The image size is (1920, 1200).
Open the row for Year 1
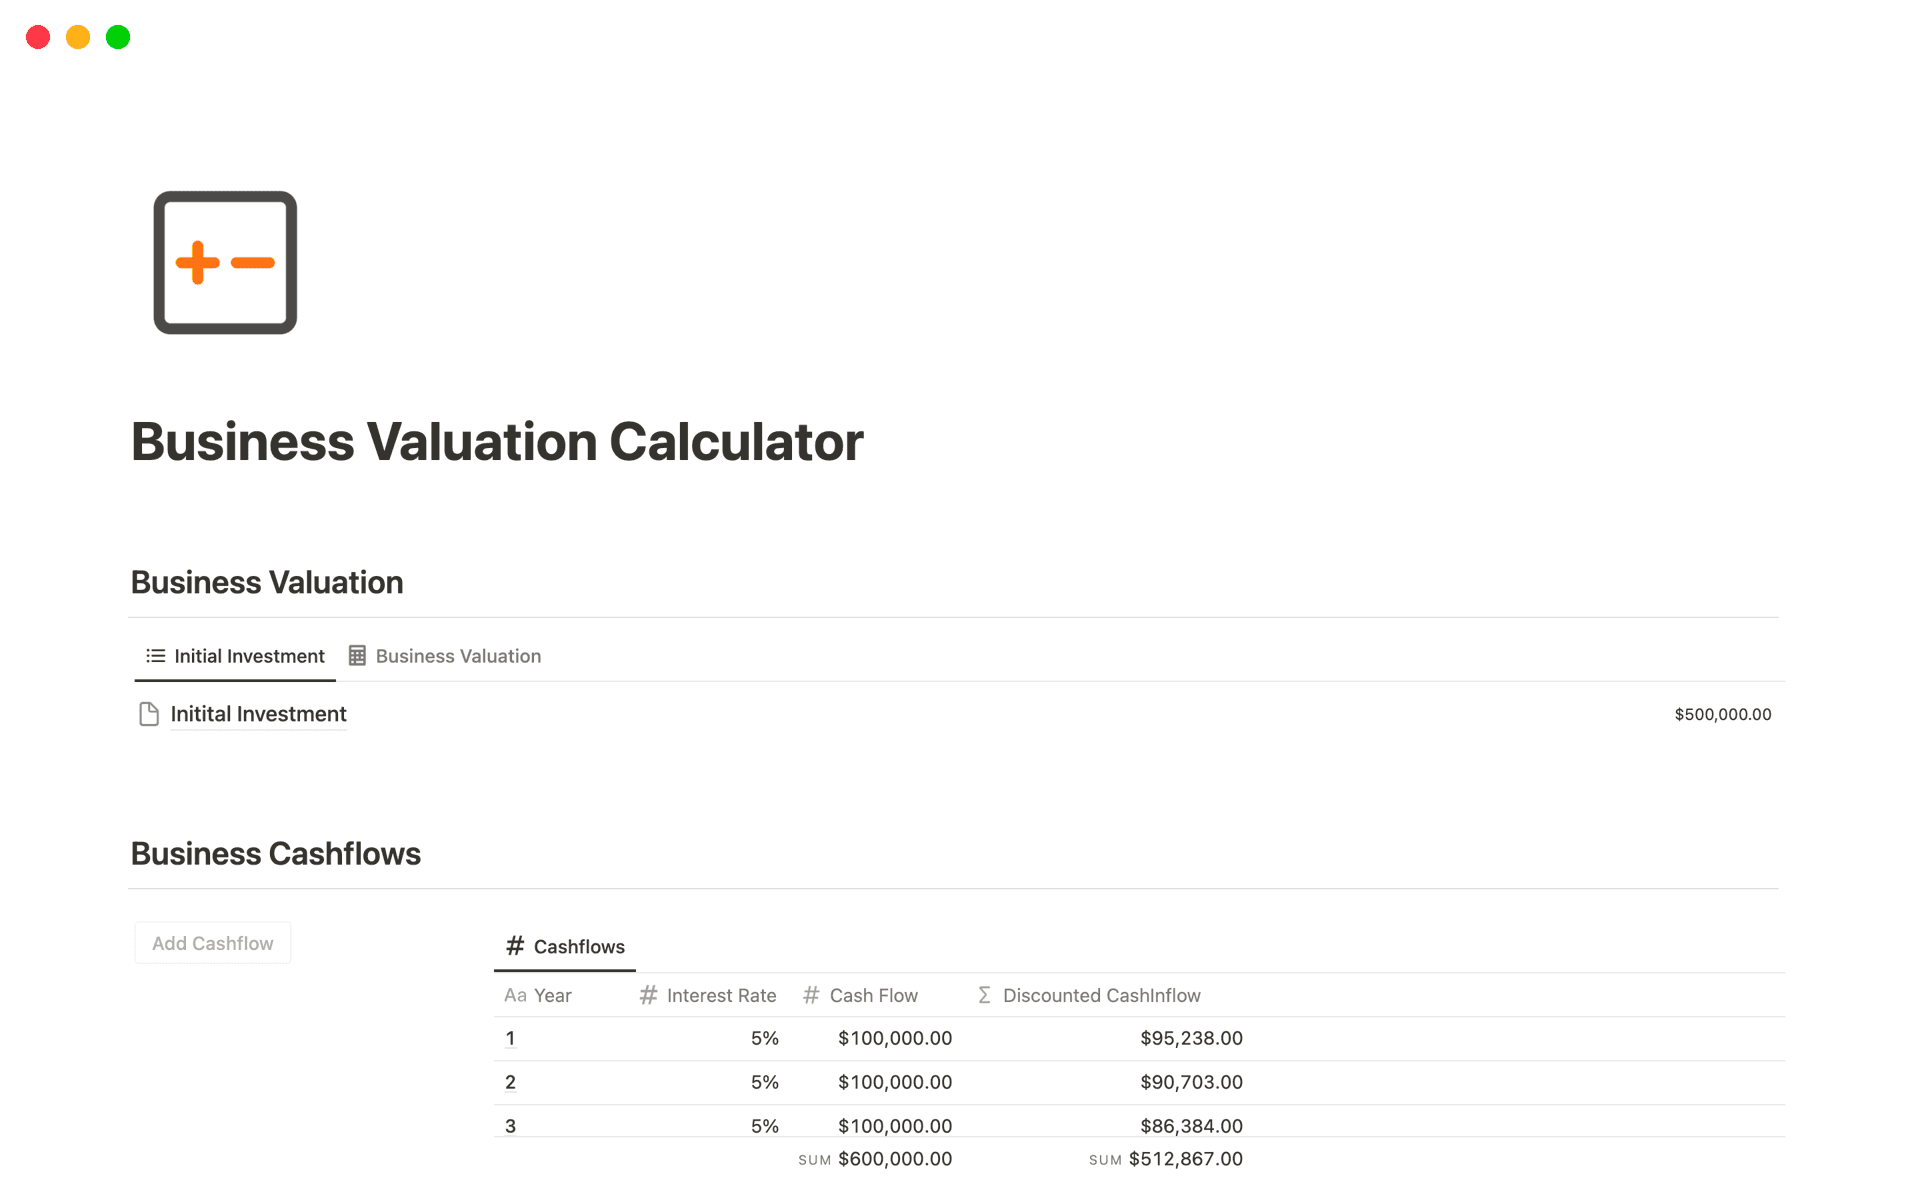point(511,1038)
